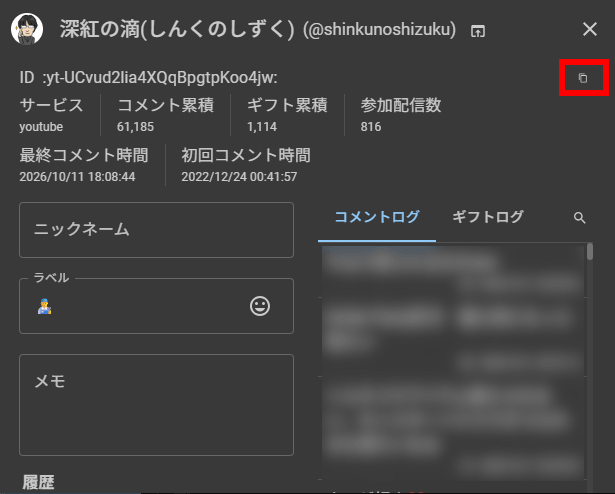Focus the メモ text area
The height and width of the screenshot is (494, 615).
(156, 405)
